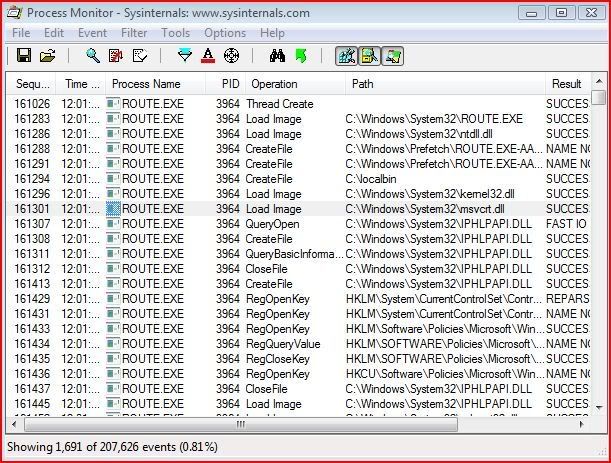This screenshot has width=611, height=463.
Task: Select sequence 161437 CloseFile row
Action: 298,389
